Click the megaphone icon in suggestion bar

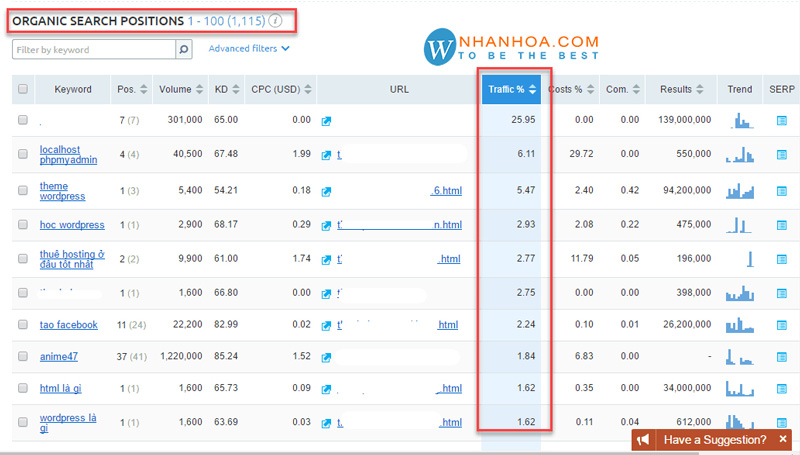pos(646,440)
